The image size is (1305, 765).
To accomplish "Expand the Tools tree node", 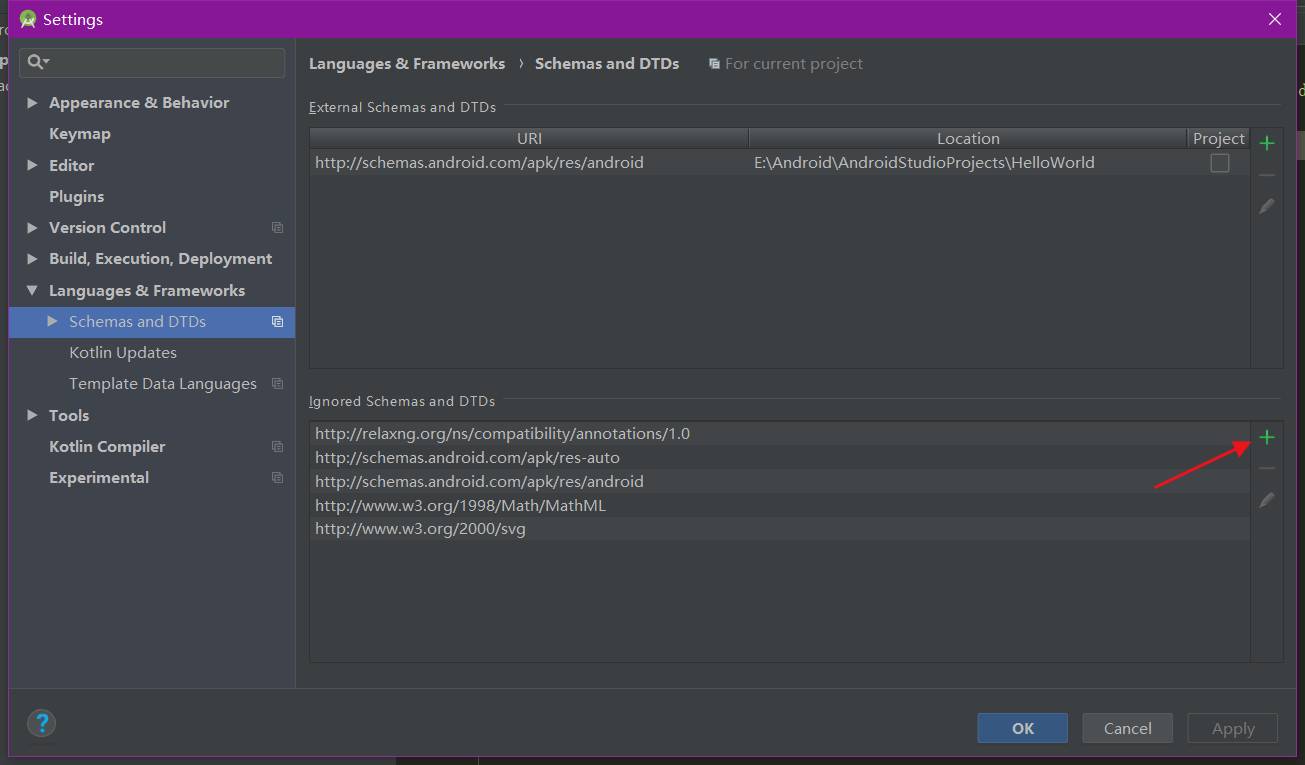I will pyautogui.click(x=32, y=415).
